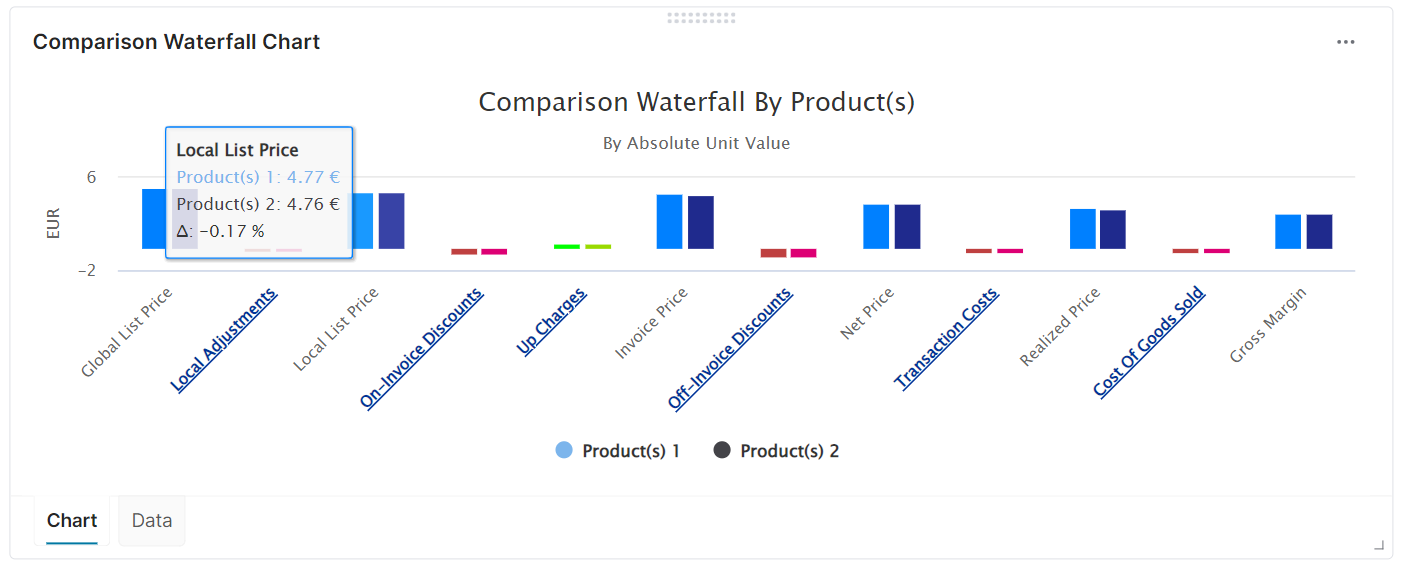The height and width of the screenshot is (567, 1403).
Task: Click the On-Invoice Discounts axis link
Action: pos(422,346)
